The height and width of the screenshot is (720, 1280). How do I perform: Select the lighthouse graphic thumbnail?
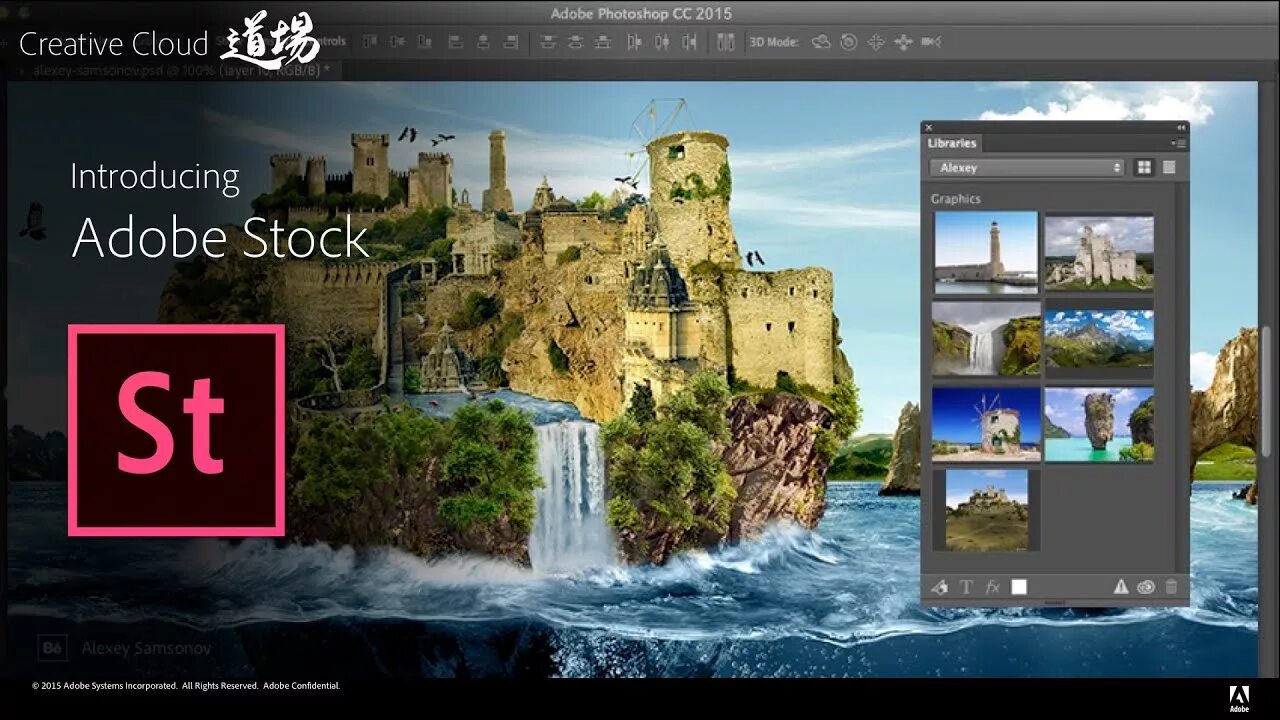[x=986, y=252]
